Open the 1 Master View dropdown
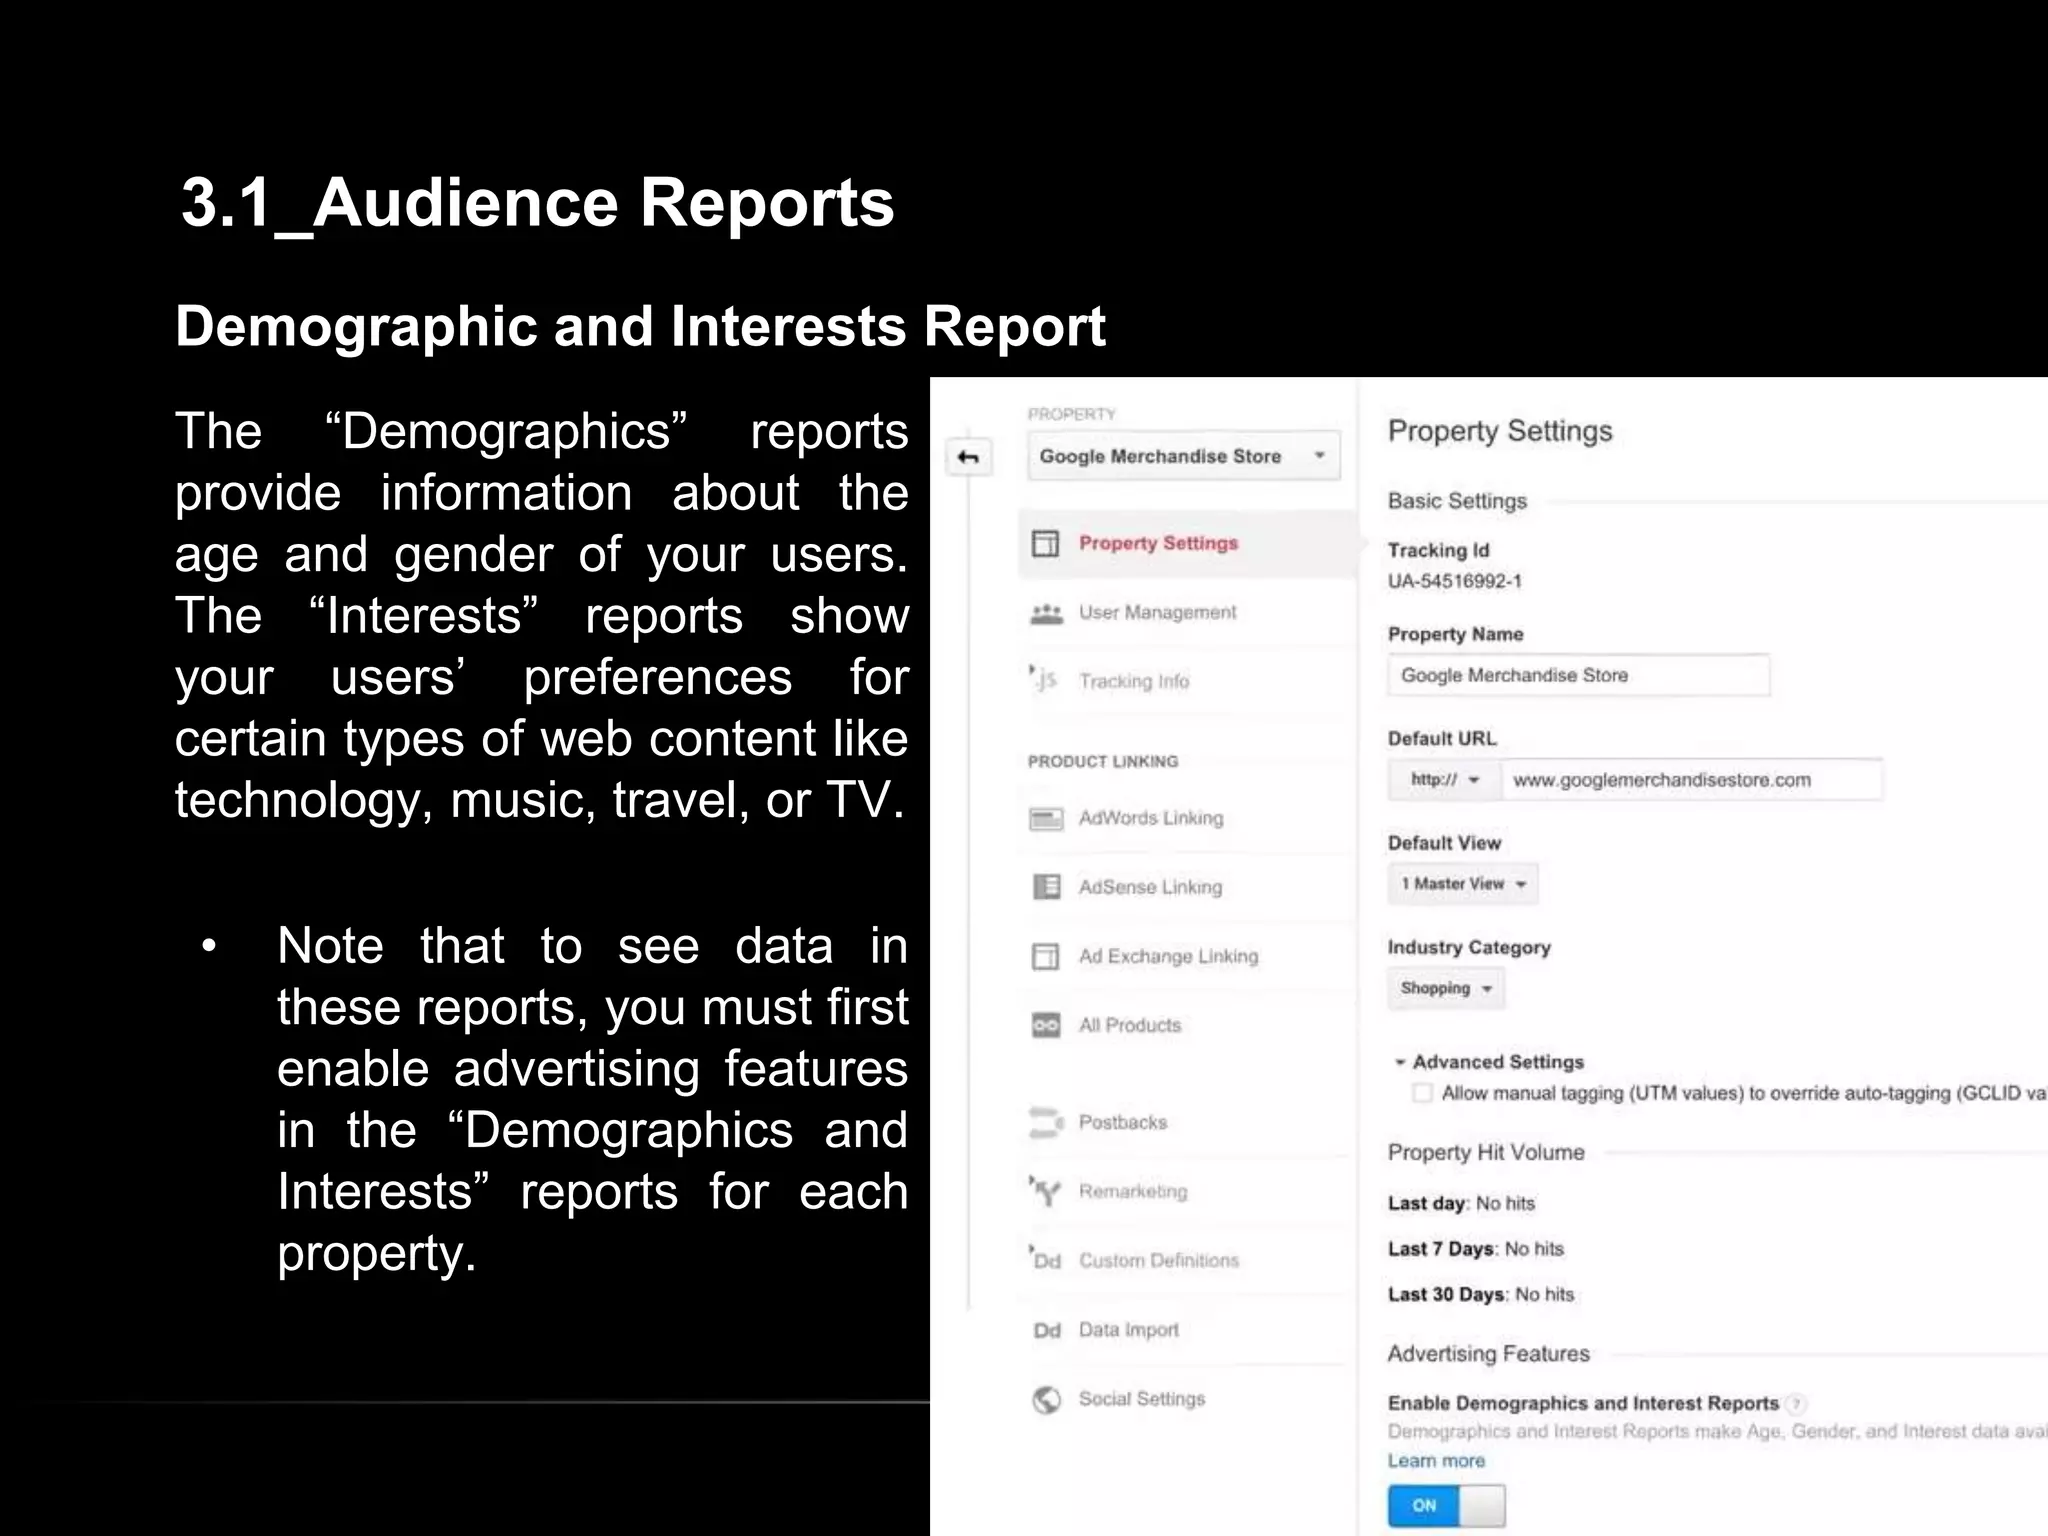2048x1536 pixels. pyautogui.click(x=1463, y=884)
